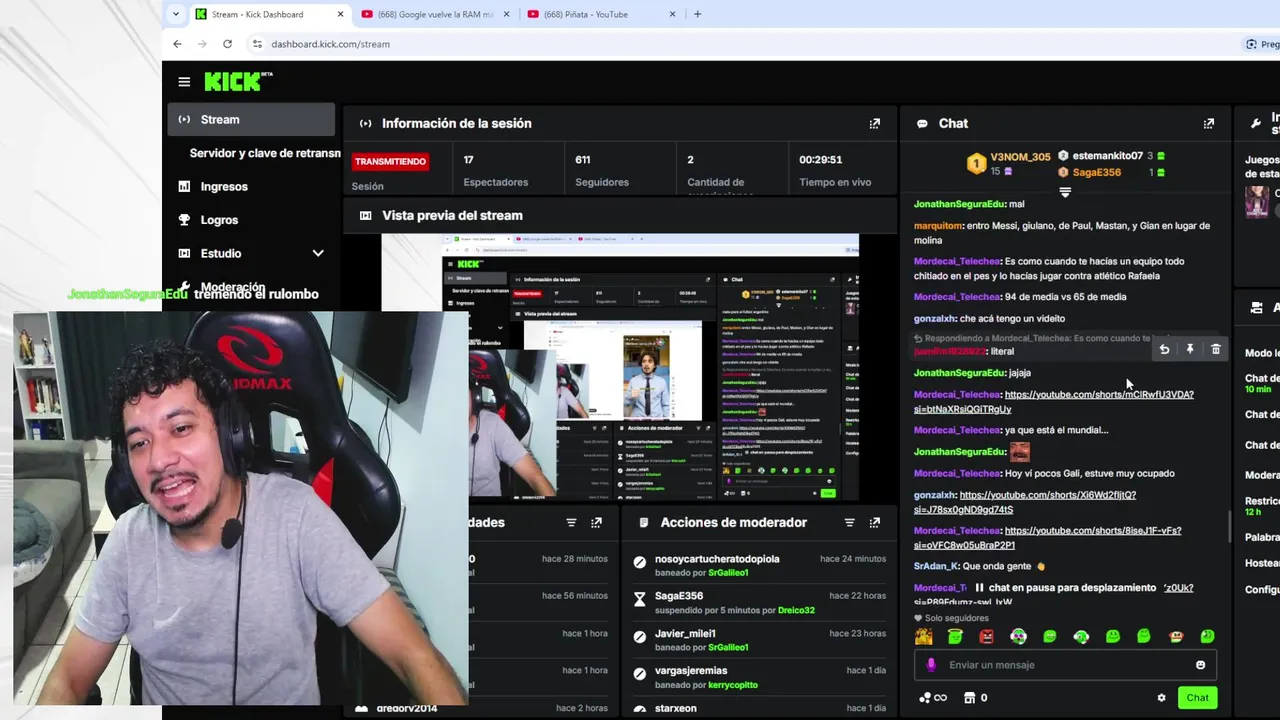This screenshot has width=1280, height=720.
Task: Click the address bar URL
Action: point(330,44)
